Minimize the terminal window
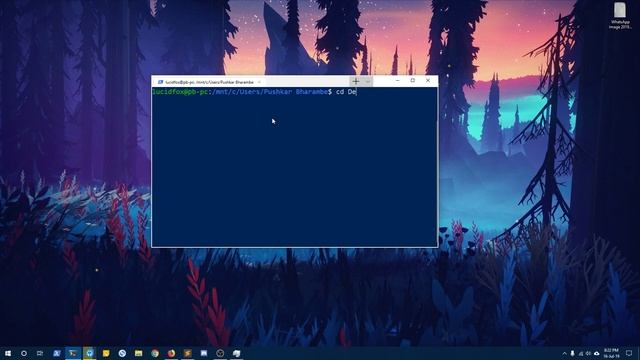The height and width of the screenshot is (360, 640). coord(398,81)
